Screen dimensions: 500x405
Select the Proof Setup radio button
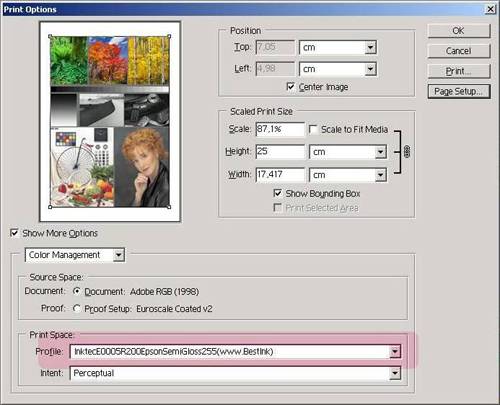point(77,309)
